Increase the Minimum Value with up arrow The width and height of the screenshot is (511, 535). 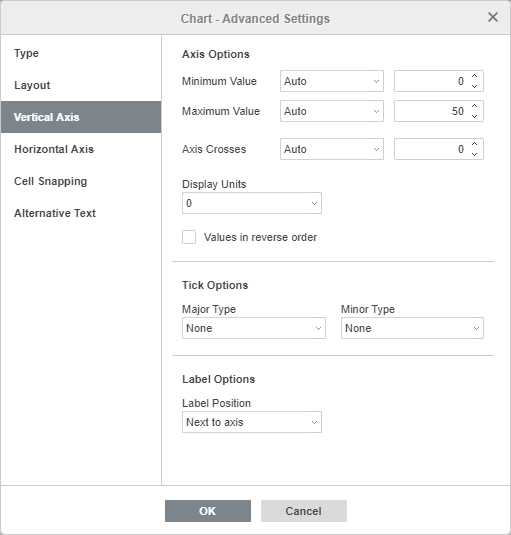pos(474,76)
